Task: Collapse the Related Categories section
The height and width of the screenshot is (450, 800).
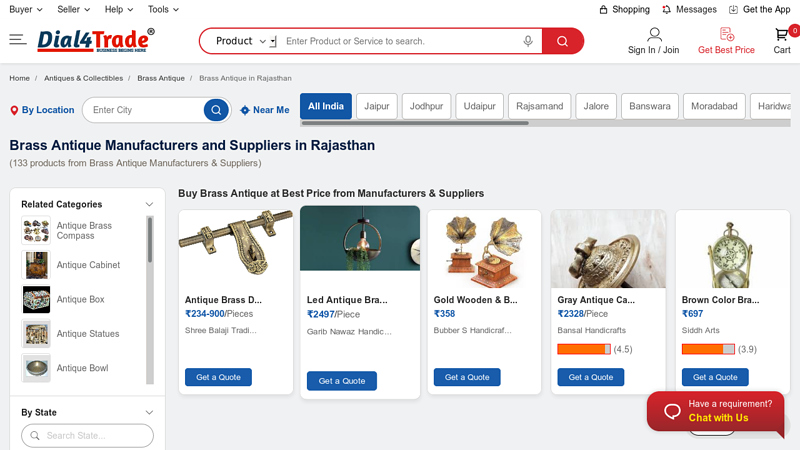Action: coord(149,204)
